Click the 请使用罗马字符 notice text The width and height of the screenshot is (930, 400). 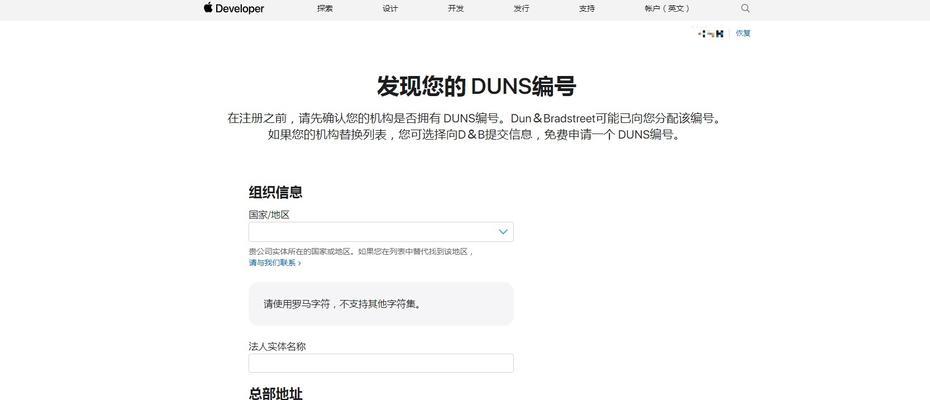343,304
